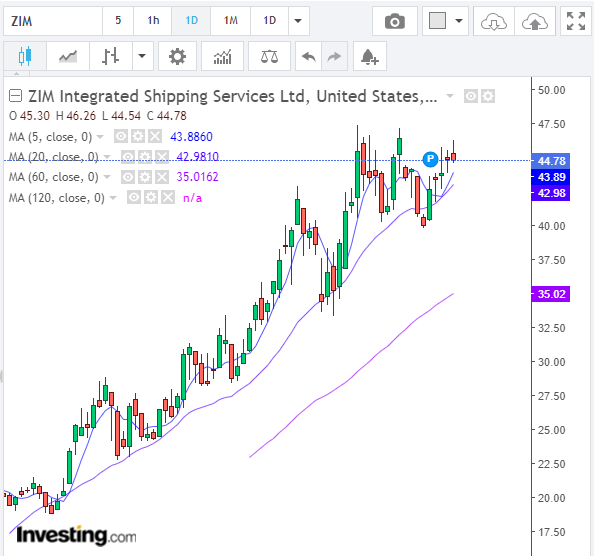Image resolution: width=594 pixels, height=556 pixels.
Task: Click the MA (5, close, 0) label
Action: click(50, 137)
